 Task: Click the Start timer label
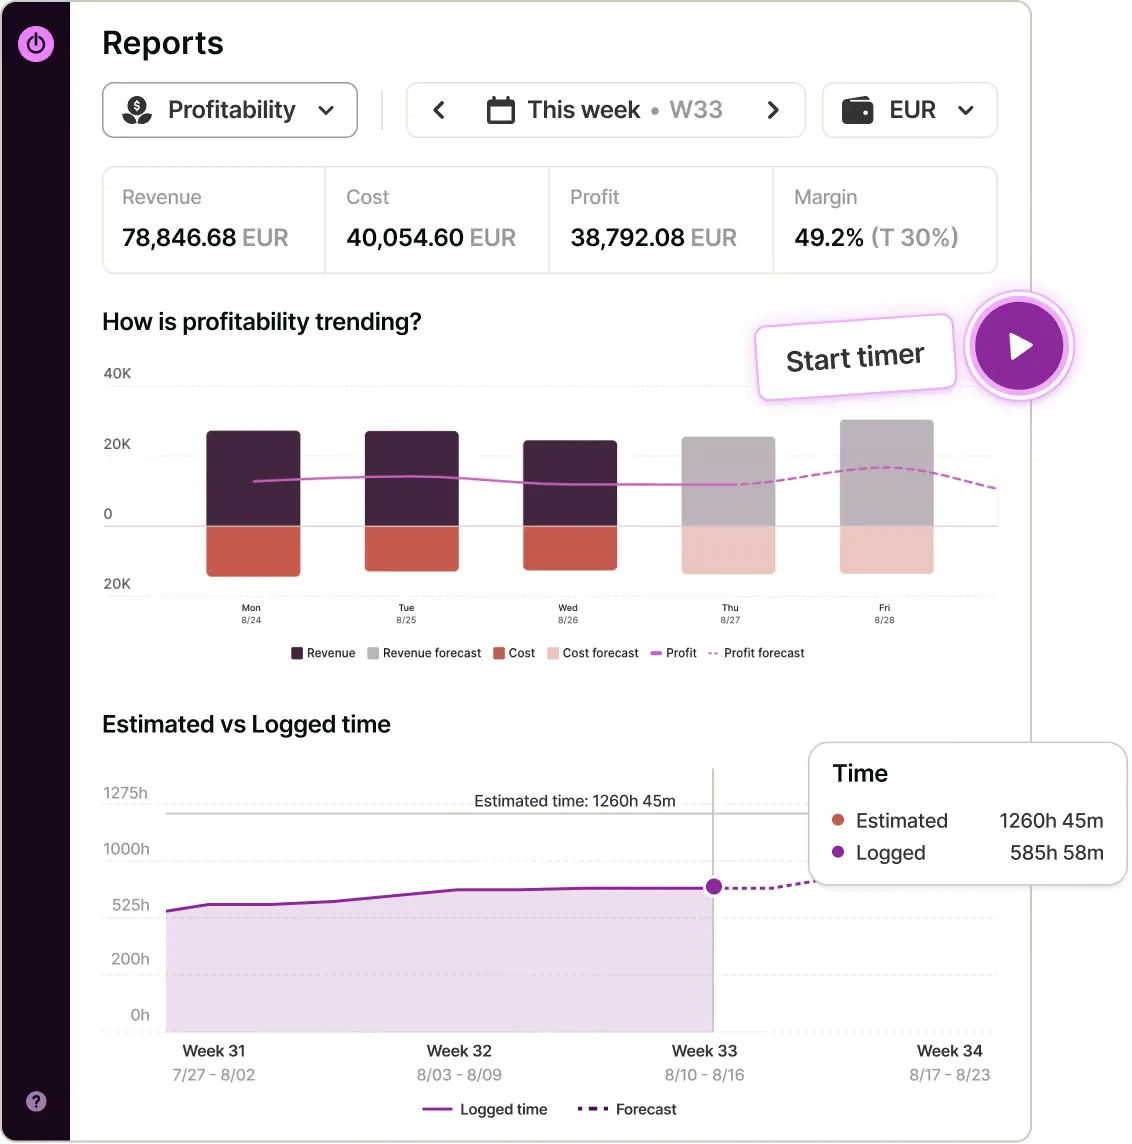click(x=856, y=358)
